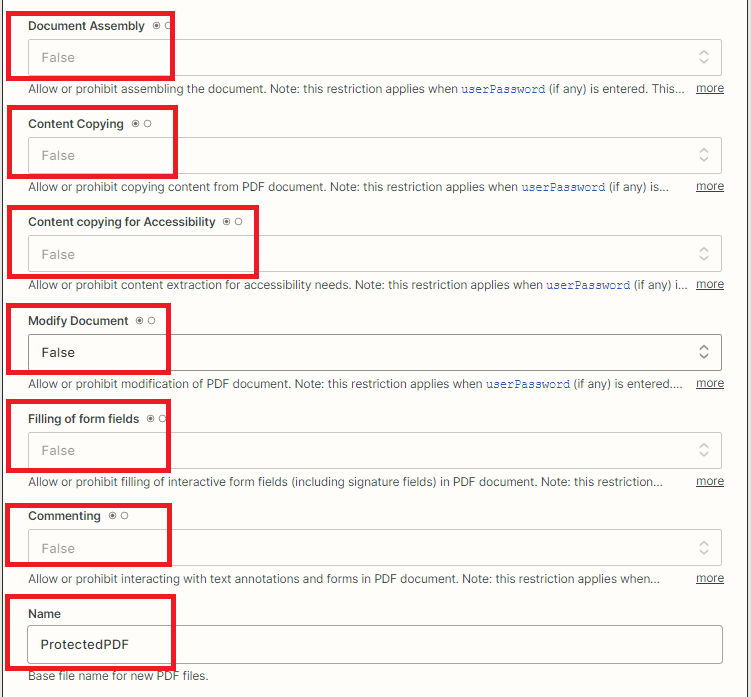Click 'more' link under Filling of form fields
Viewport: 751px width, 697px height.
(710, 481)
